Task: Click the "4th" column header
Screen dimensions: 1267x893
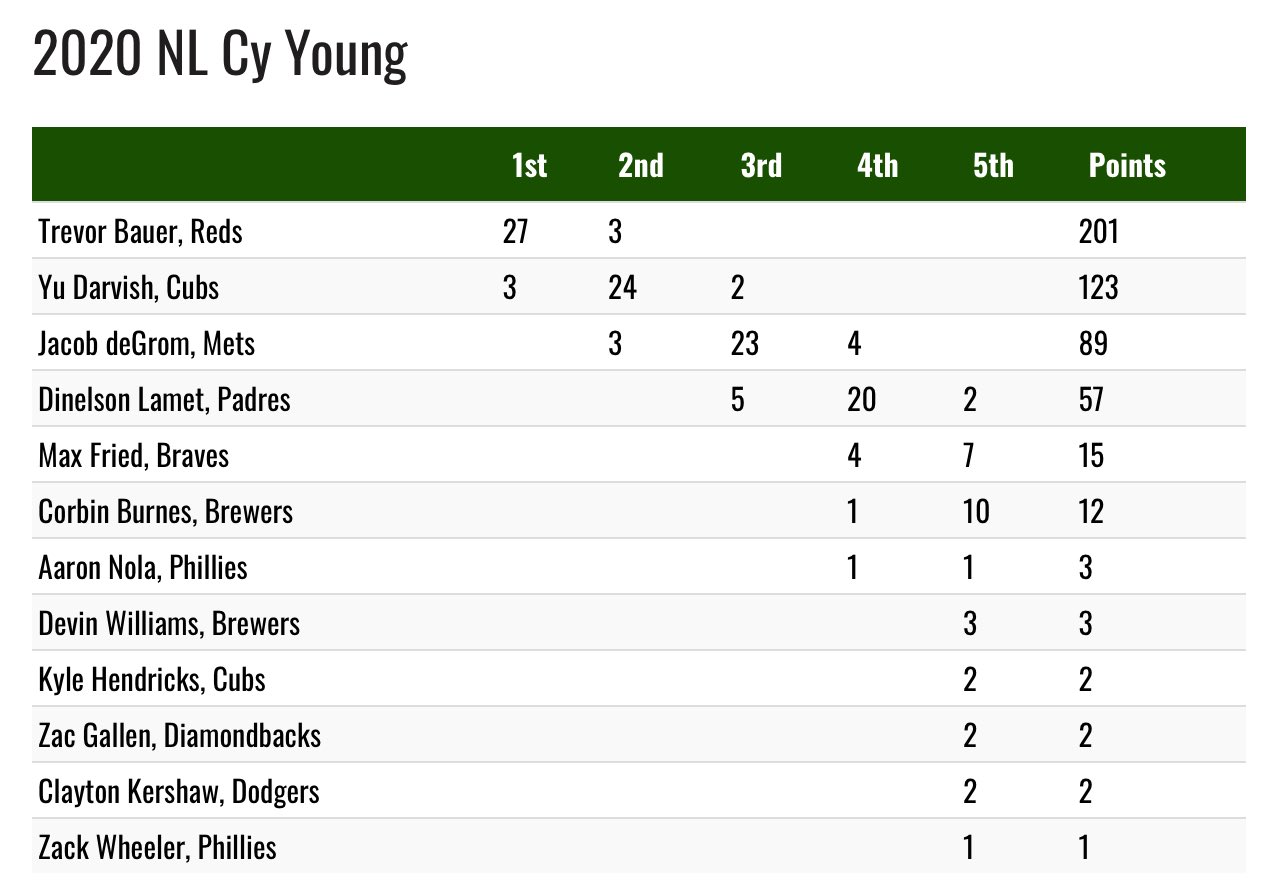Action: [877, 165]
